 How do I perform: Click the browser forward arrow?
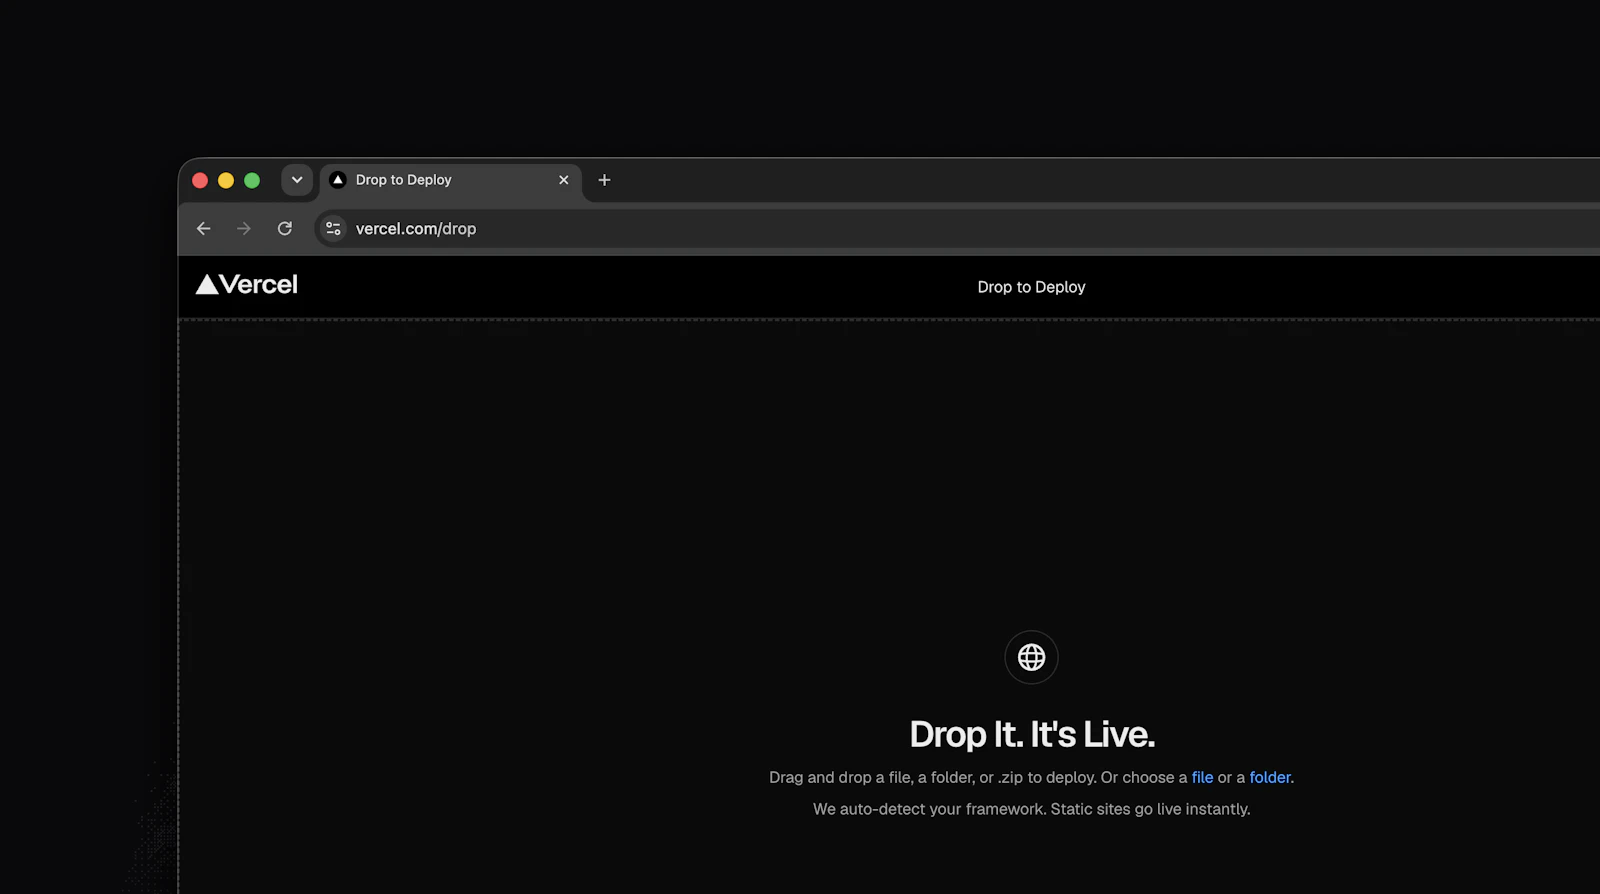click(x=244, y=229)
